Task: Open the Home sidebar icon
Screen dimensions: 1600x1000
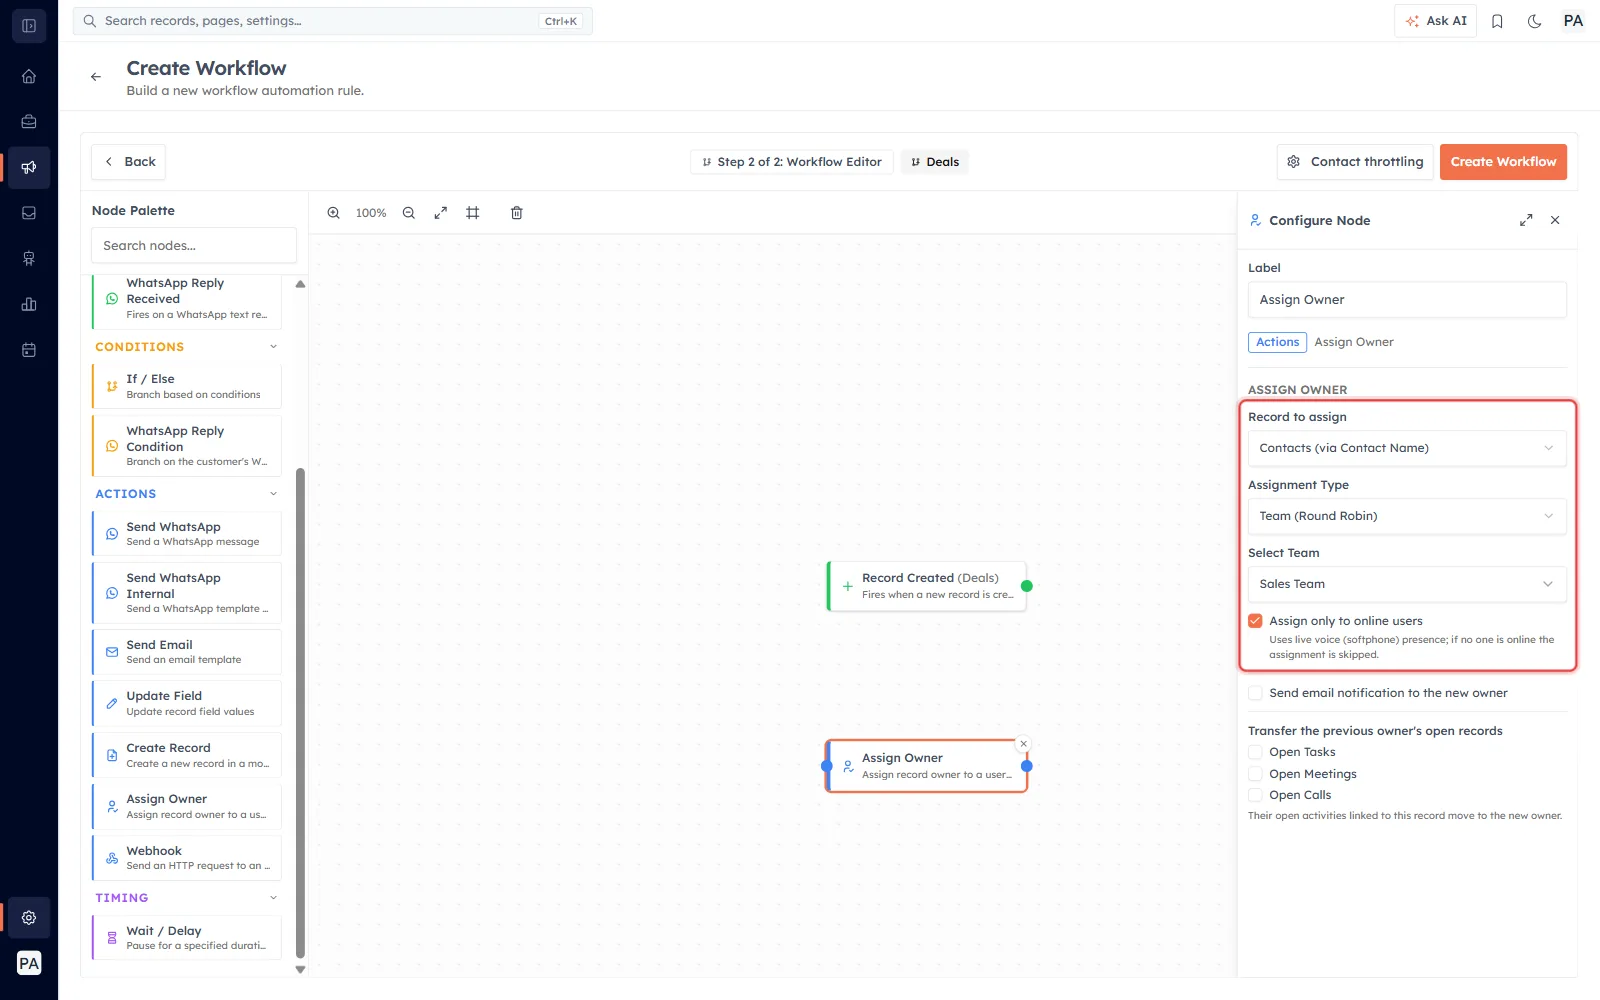Action: pos(29,76)
